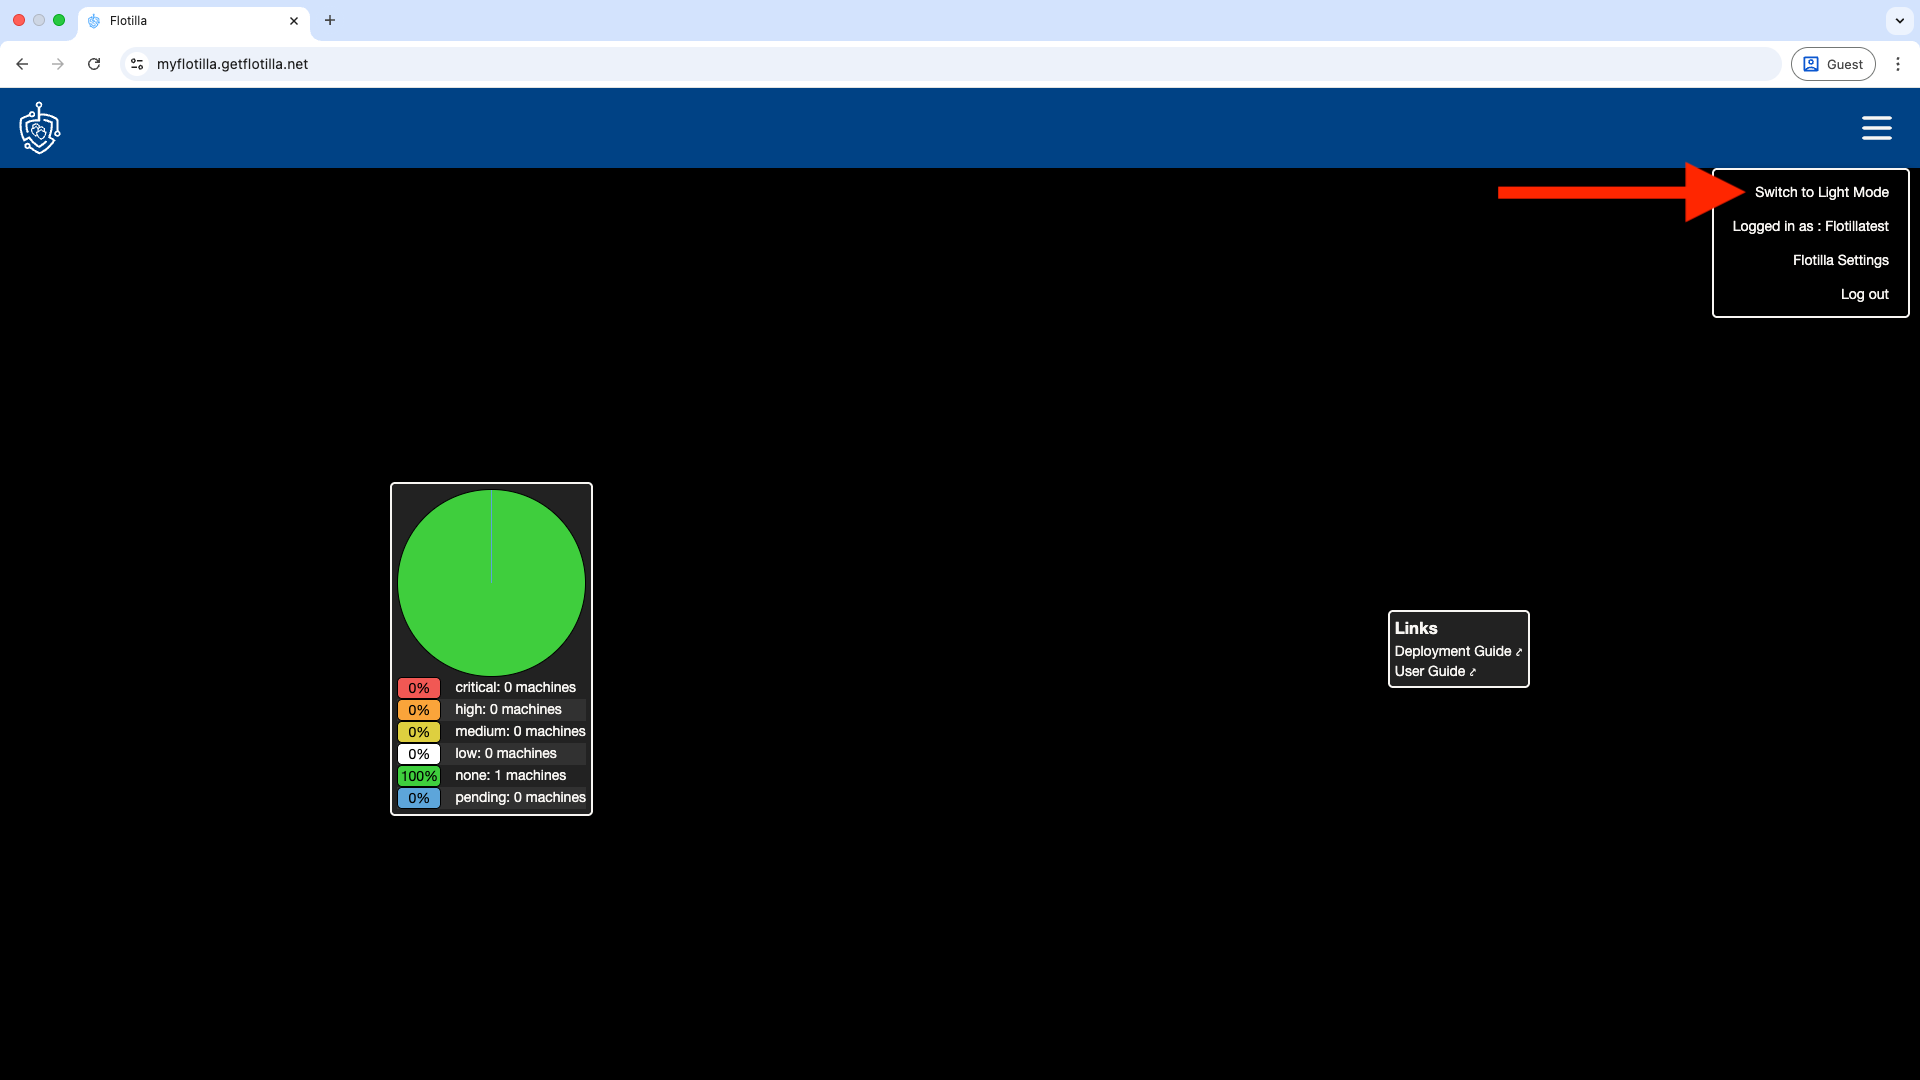Click the green none segment of the pie chart
The width and height of the screenshot is (1920, 1080).
(491, 583)
